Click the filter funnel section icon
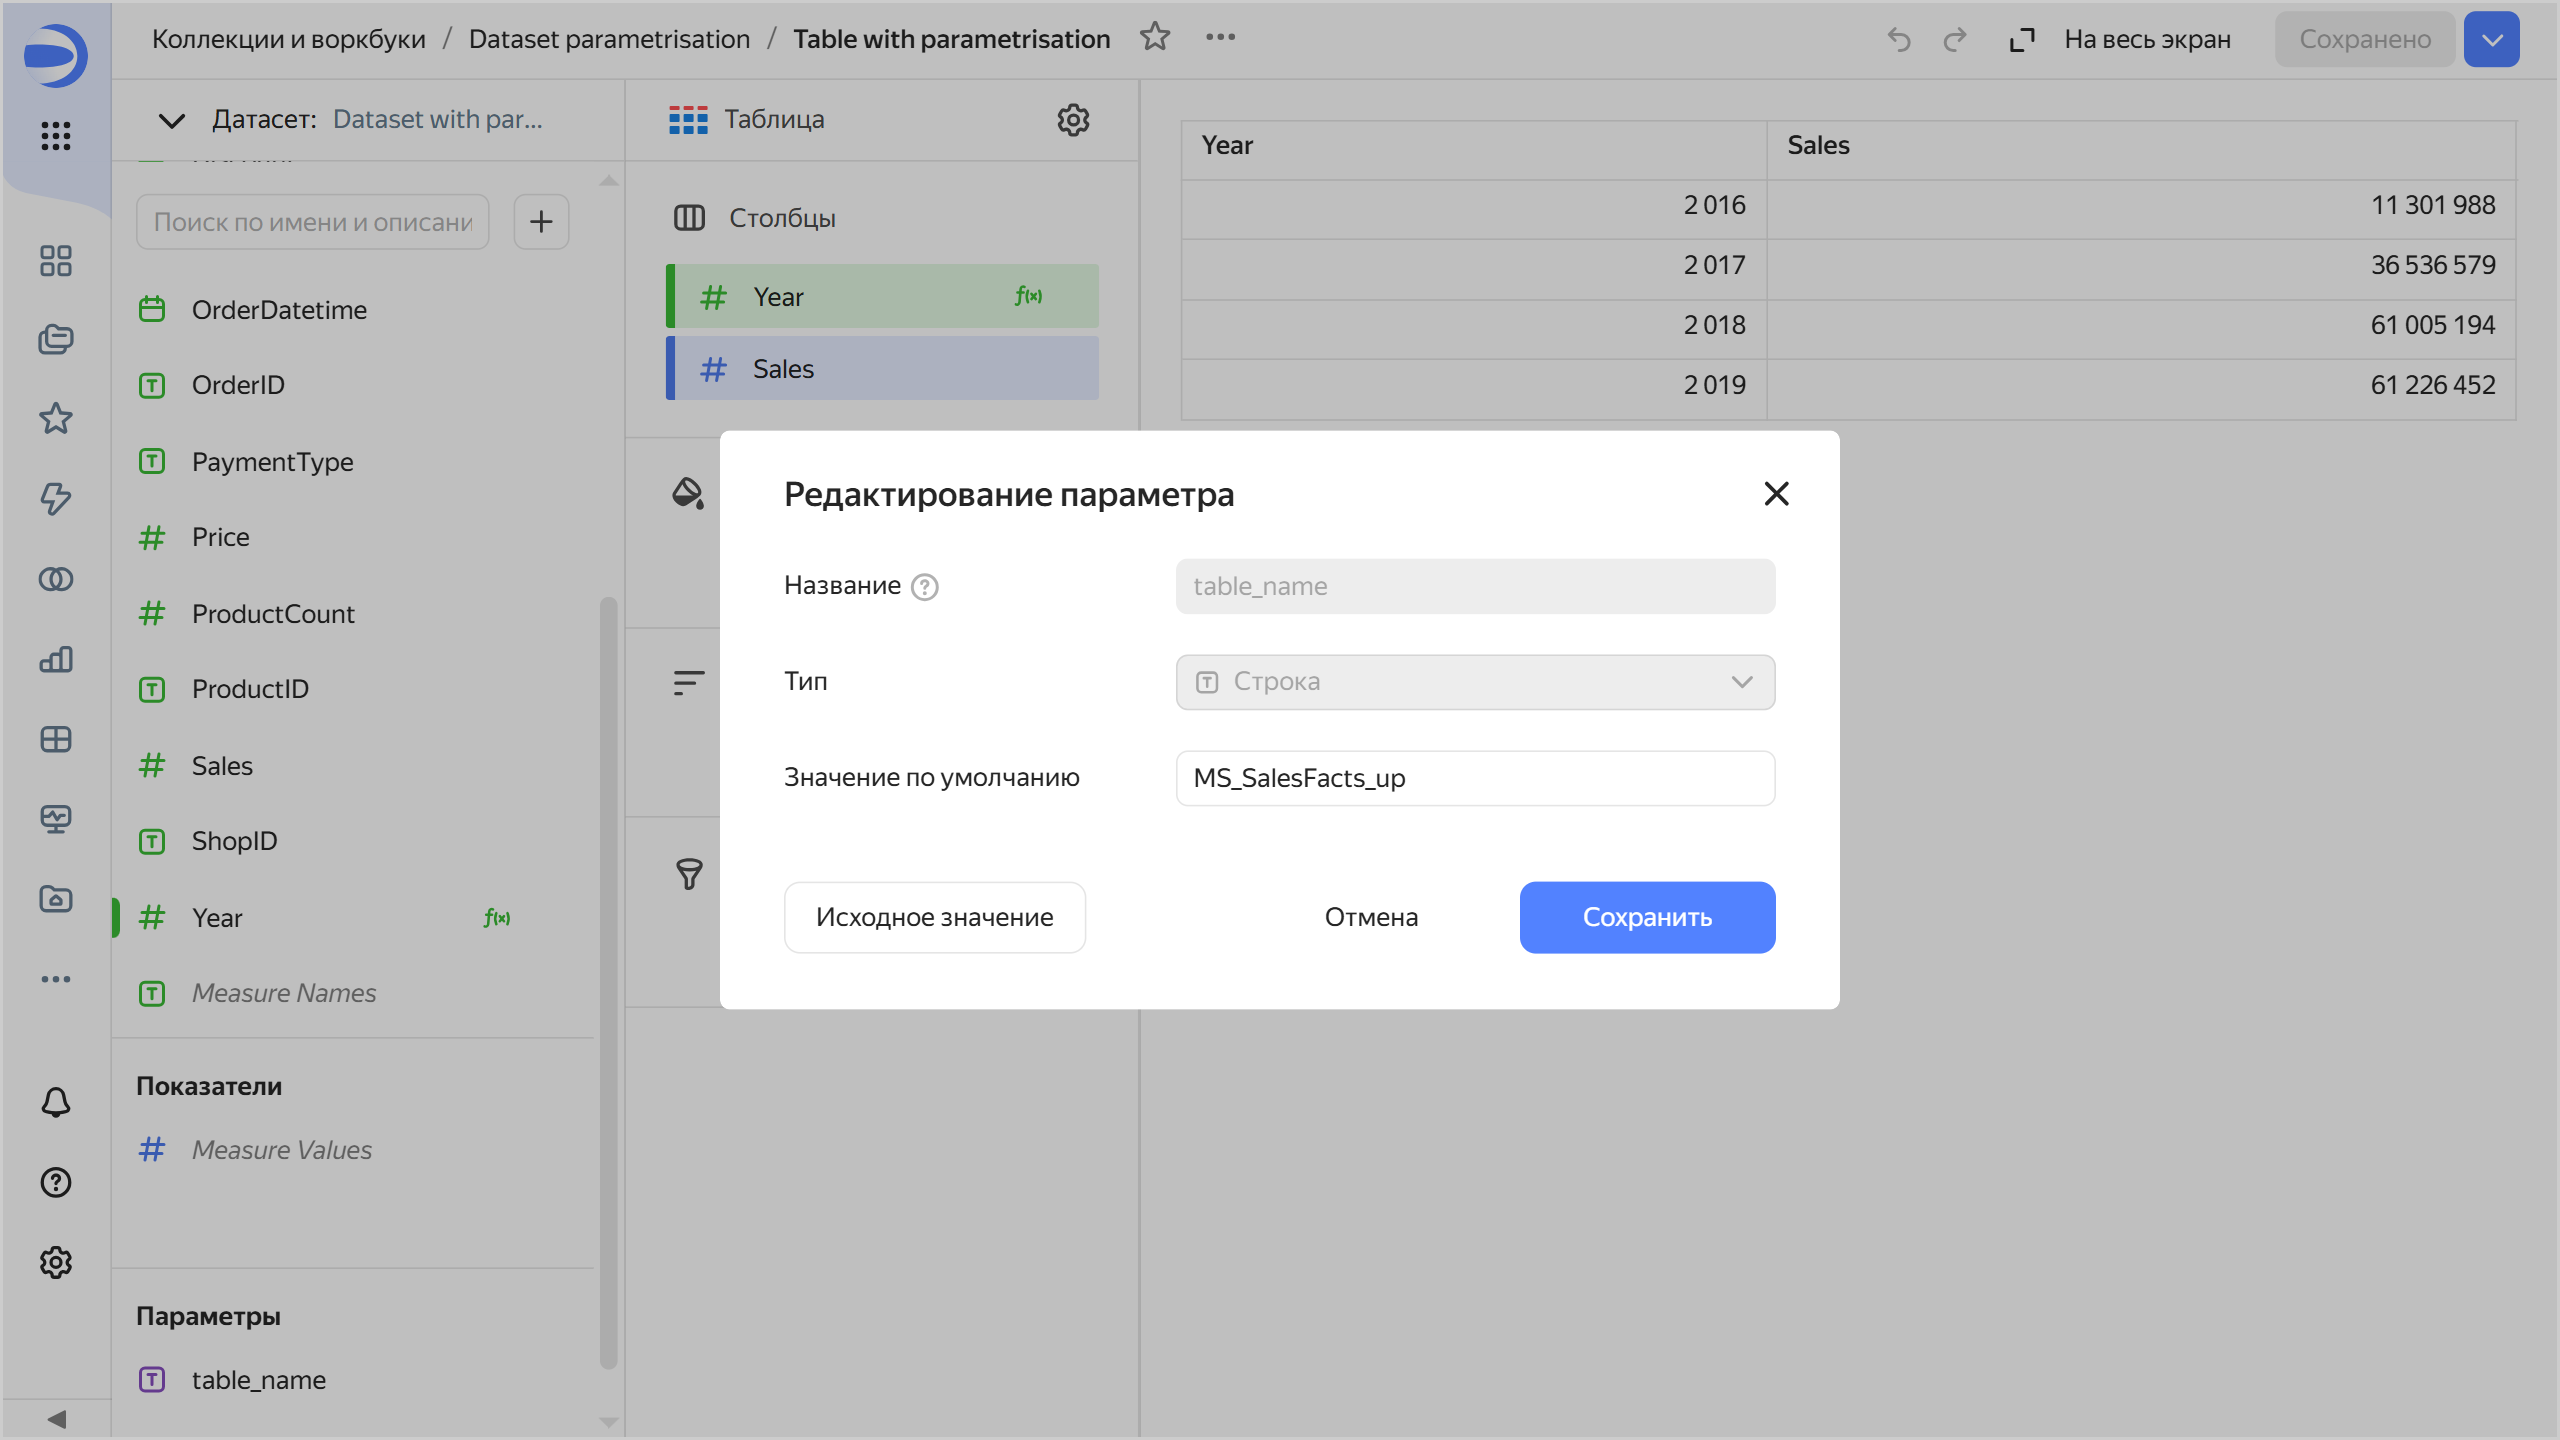This screenshot has width=2560, height=1440. point(689,874)
